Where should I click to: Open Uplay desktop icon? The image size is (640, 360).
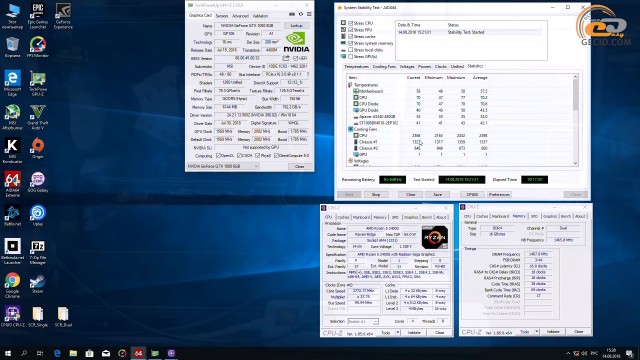point(38,216)
